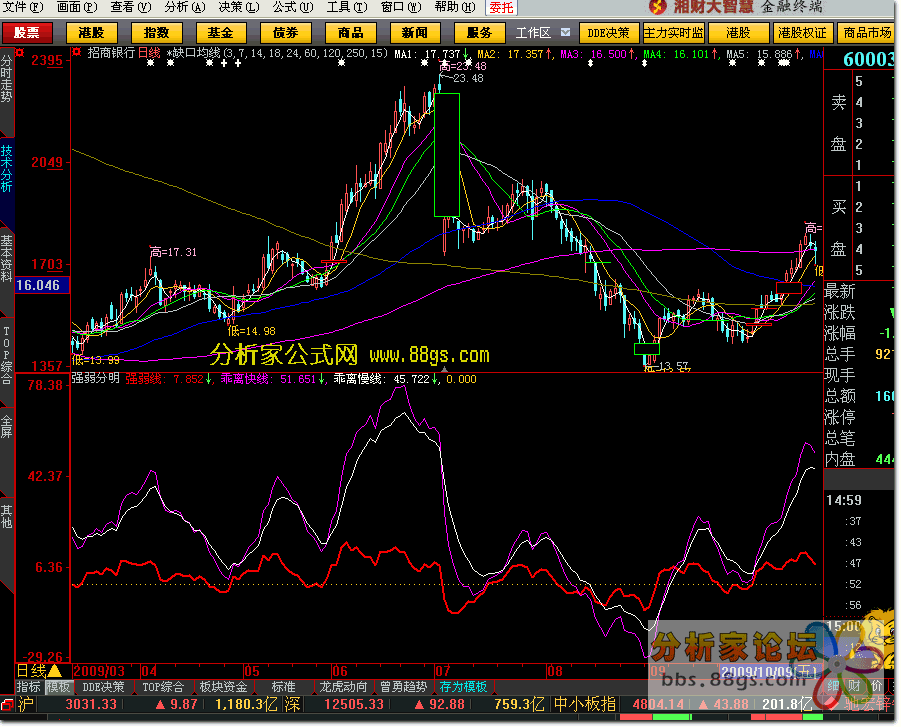
Task: Select the 新闻 toolbar button
Action: 415,33
